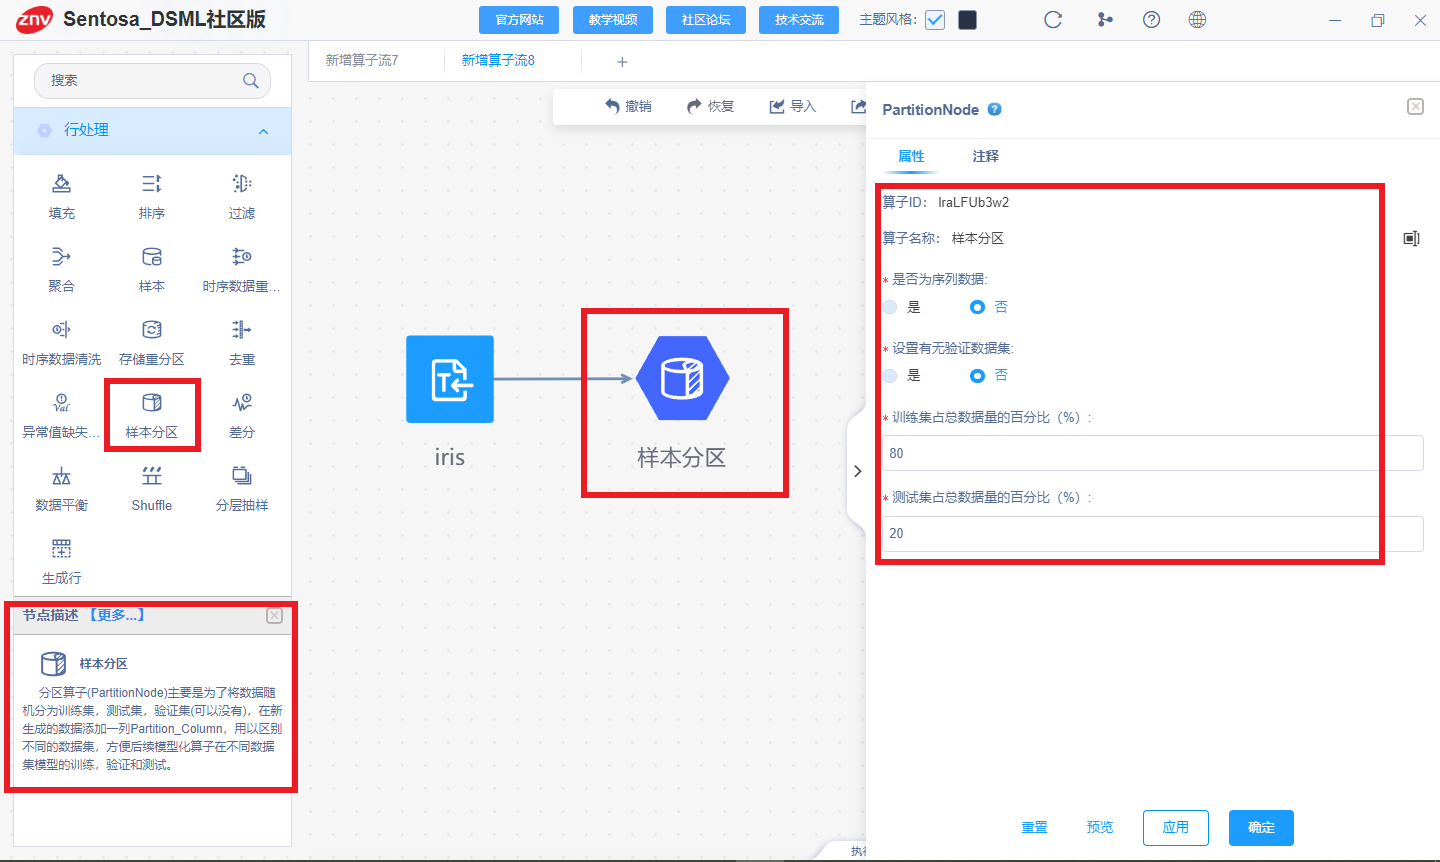1440x862 pixels.
Task: Select the 数据平衡 operator icon
Action: [x=61, y=476]
